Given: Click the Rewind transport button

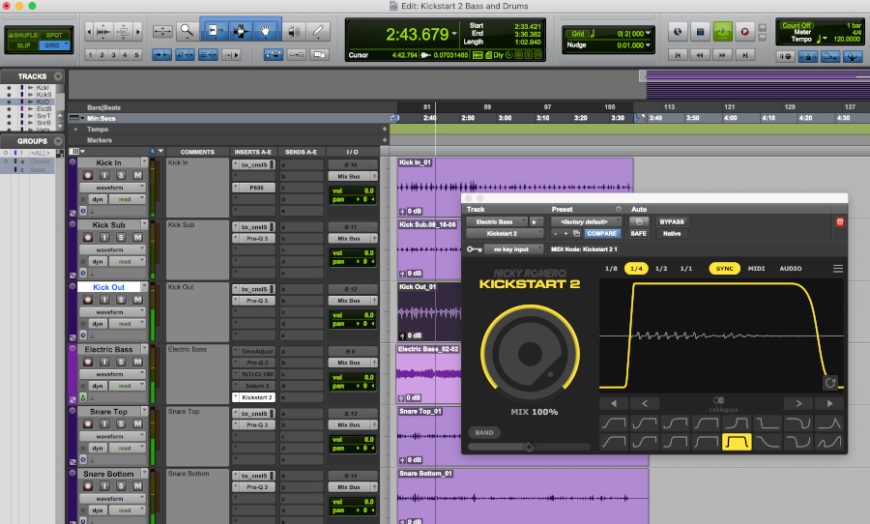Looking at the screenshot, I should point(700,55).
